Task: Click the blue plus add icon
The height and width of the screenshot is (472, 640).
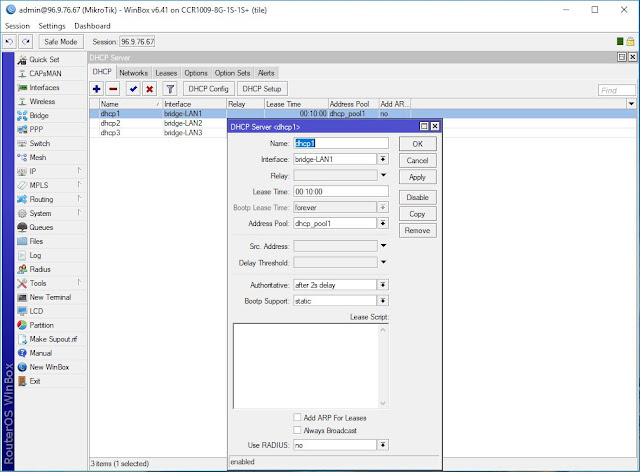Action: 97,89
